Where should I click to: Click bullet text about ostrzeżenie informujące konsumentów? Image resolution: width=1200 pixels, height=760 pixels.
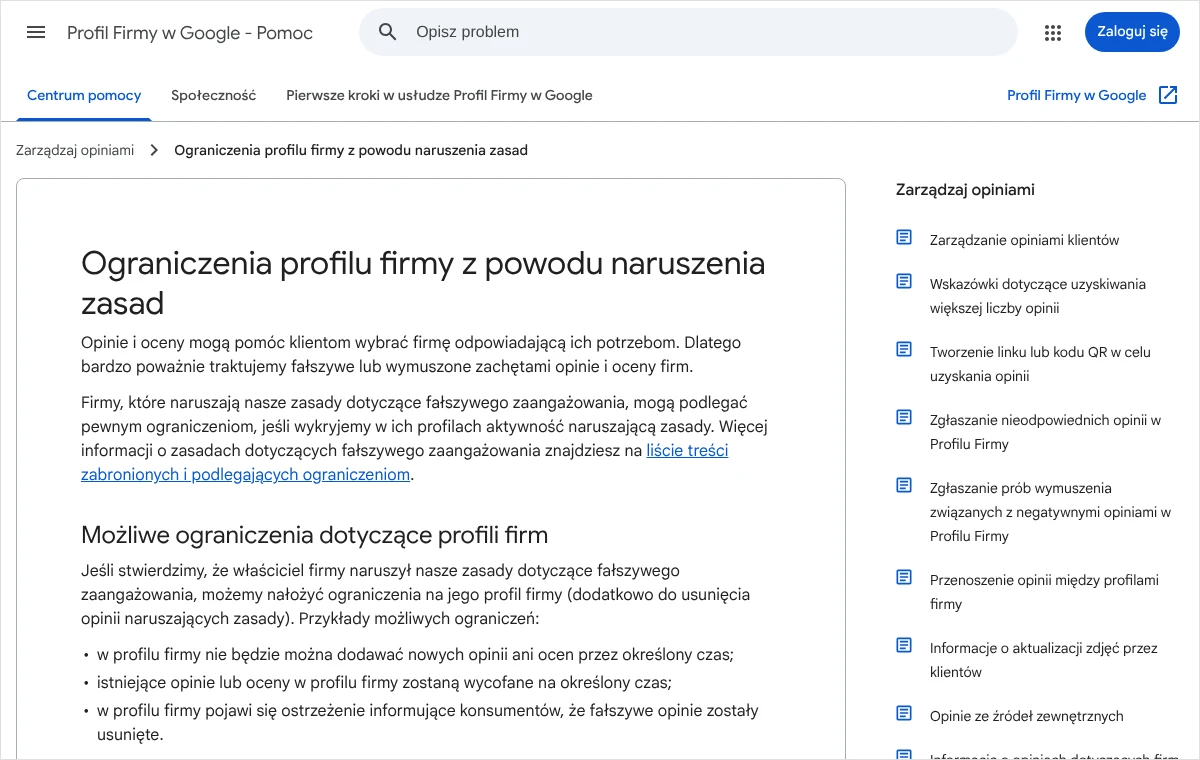click(428, 723)
